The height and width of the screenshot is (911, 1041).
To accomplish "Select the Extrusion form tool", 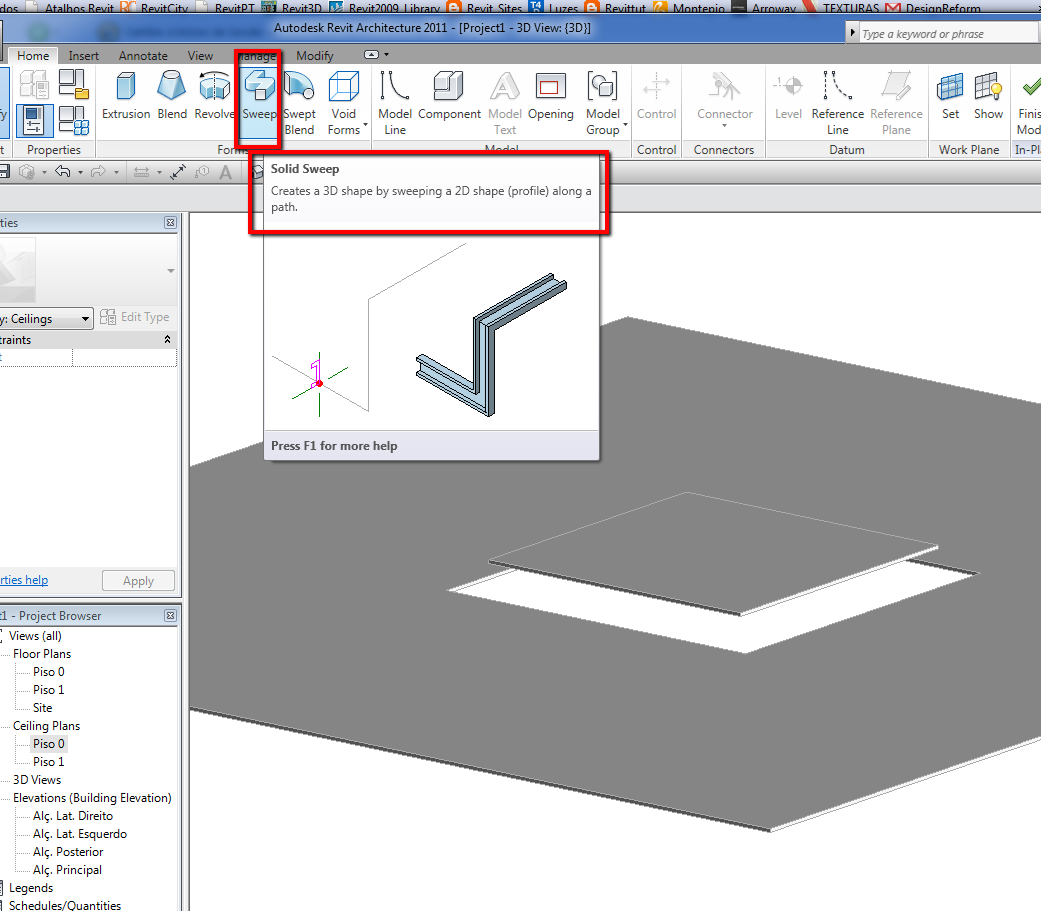I will point(126,96).
